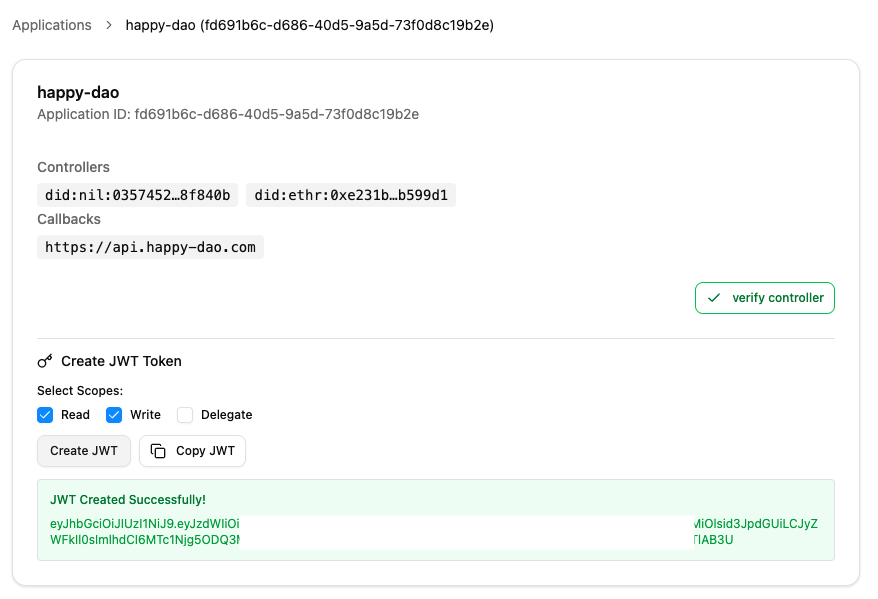Screen dimensions: 878x599
Task: Click the checkmark icon in verify controller
Action: pyautogui.click(x=714, y=298)
